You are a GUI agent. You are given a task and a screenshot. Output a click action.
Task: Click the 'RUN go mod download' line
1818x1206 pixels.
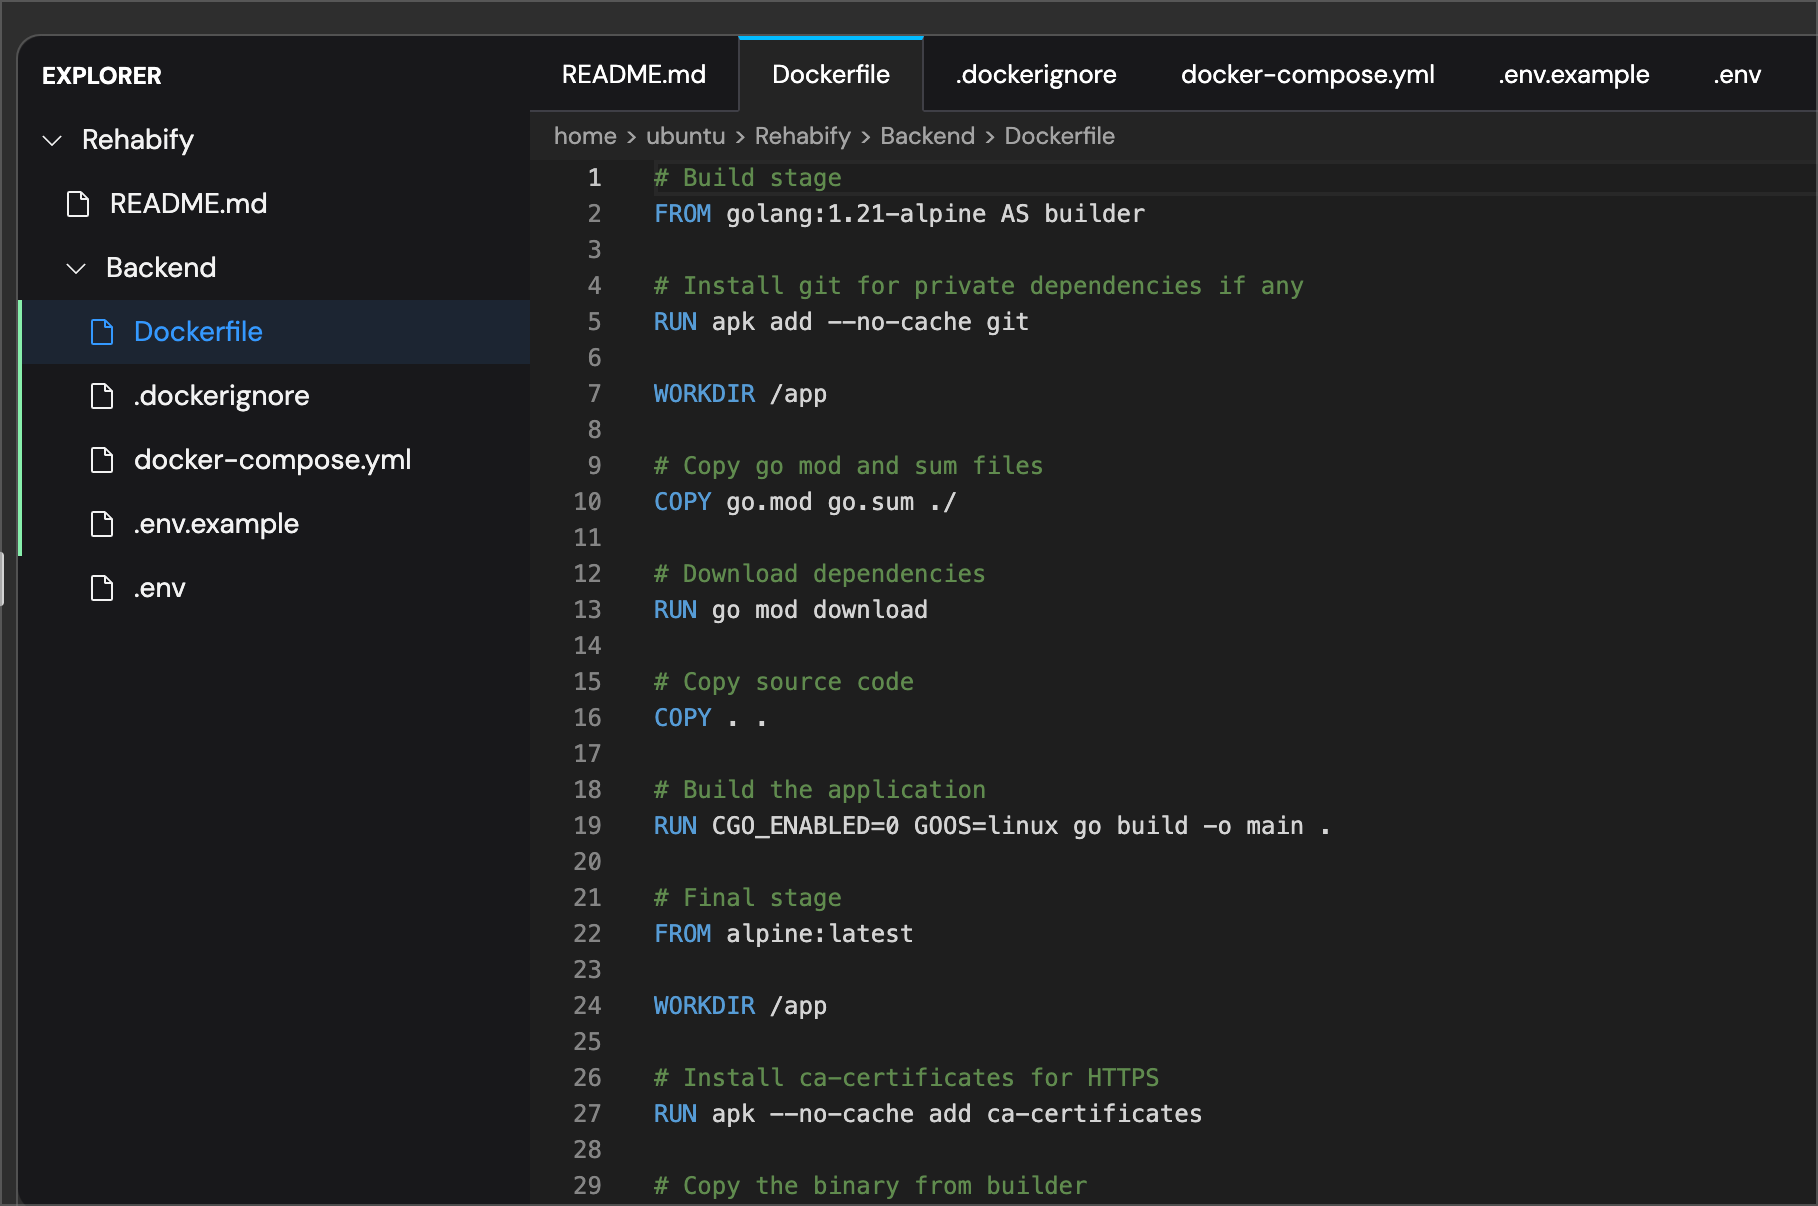click(791, 610)
